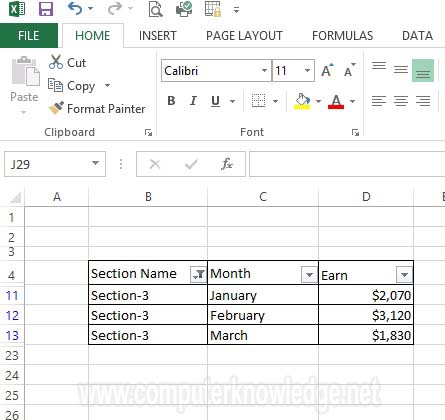The height and width of the screenshot is (420, 445).
Task: Toggle Middle Align
Action: point(401,70)
